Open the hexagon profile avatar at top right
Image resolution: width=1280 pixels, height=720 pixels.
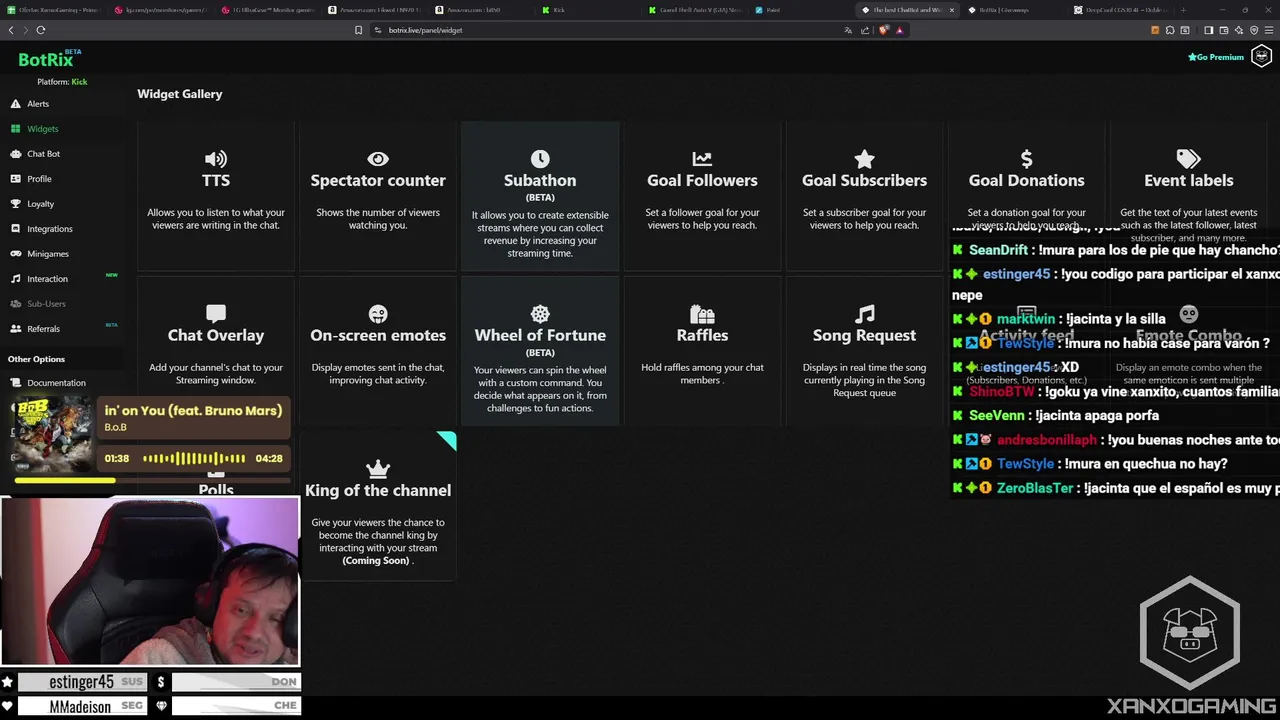click(x=1262, y=57)
